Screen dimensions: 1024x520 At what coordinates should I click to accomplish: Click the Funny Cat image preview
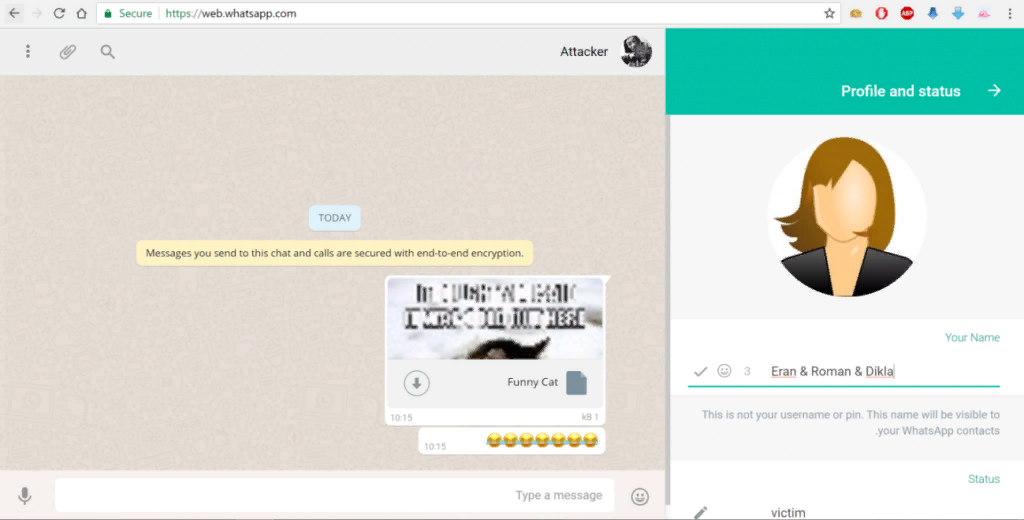[x=495, y=318]
